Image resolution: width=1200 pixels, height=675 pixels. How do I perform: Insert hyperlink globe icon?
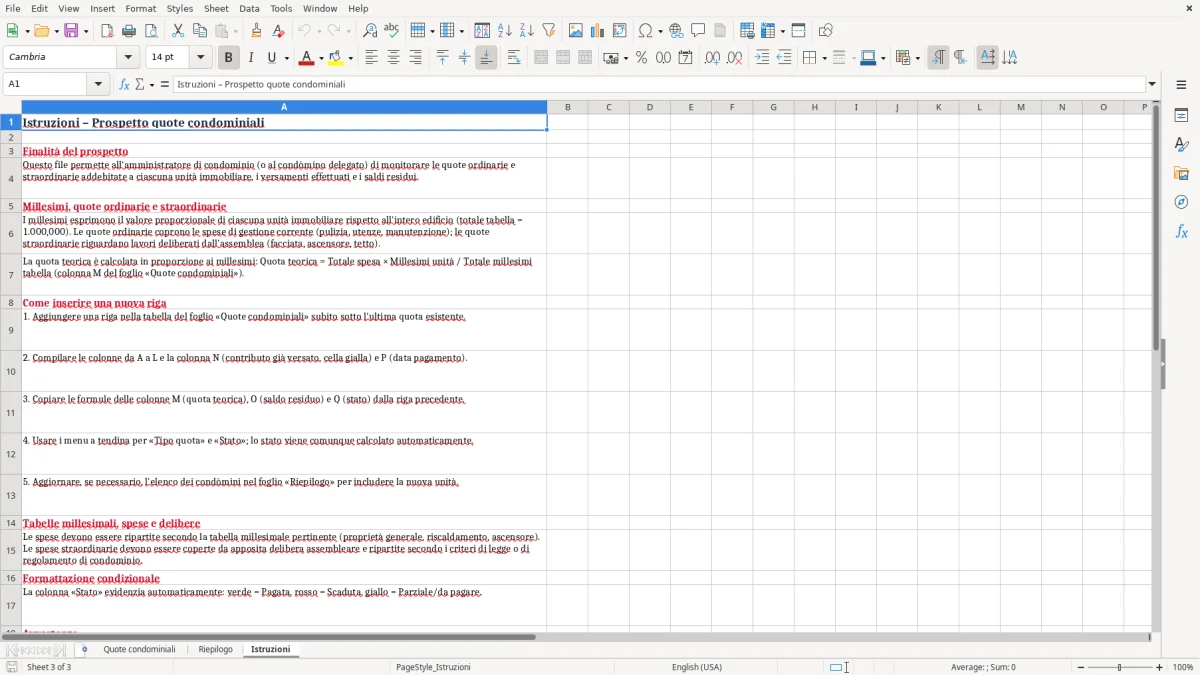click(x=676, y=31)
